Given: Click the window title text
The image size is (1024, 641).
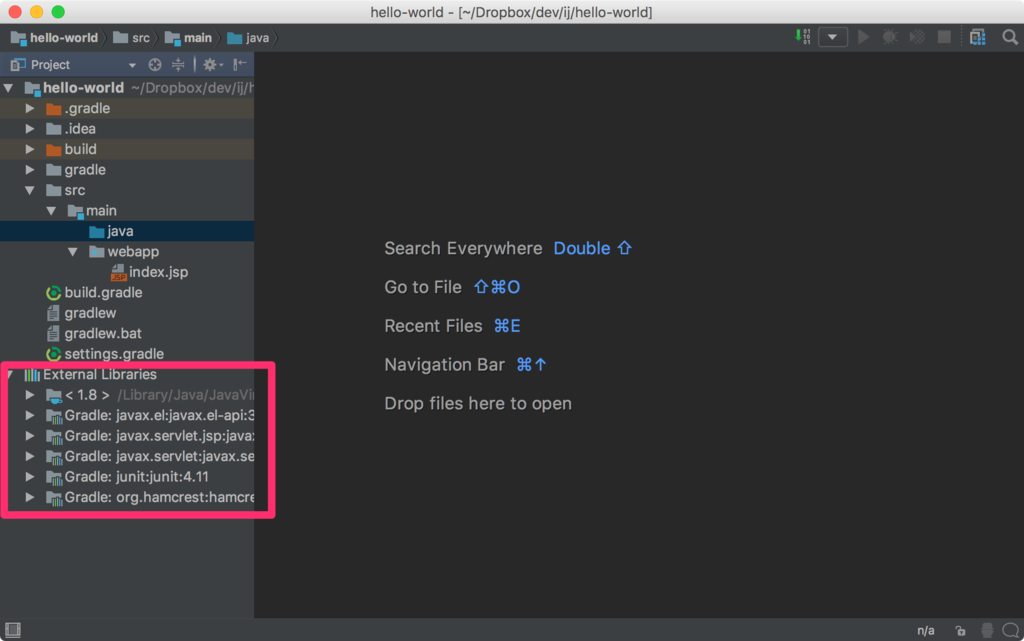Looking at the screenshot, I should (x=511, y=12).
